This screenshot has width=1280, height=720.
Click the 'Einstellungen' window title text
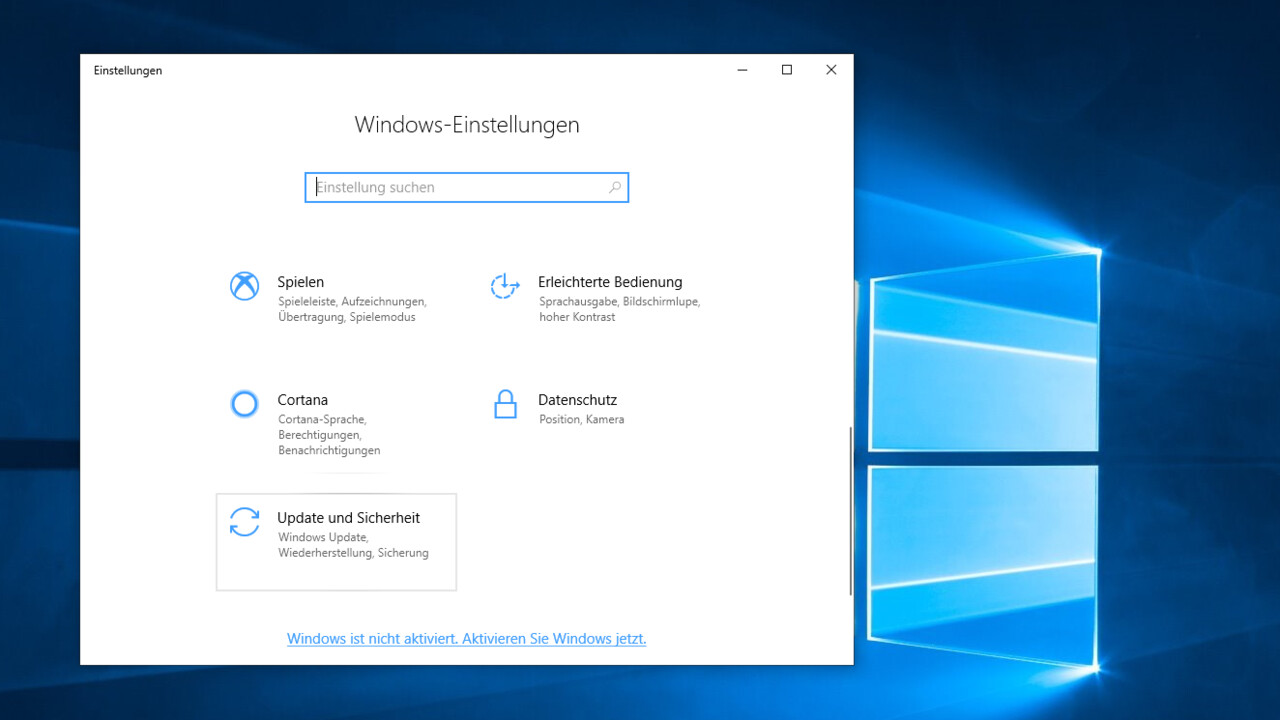(128, 70)
